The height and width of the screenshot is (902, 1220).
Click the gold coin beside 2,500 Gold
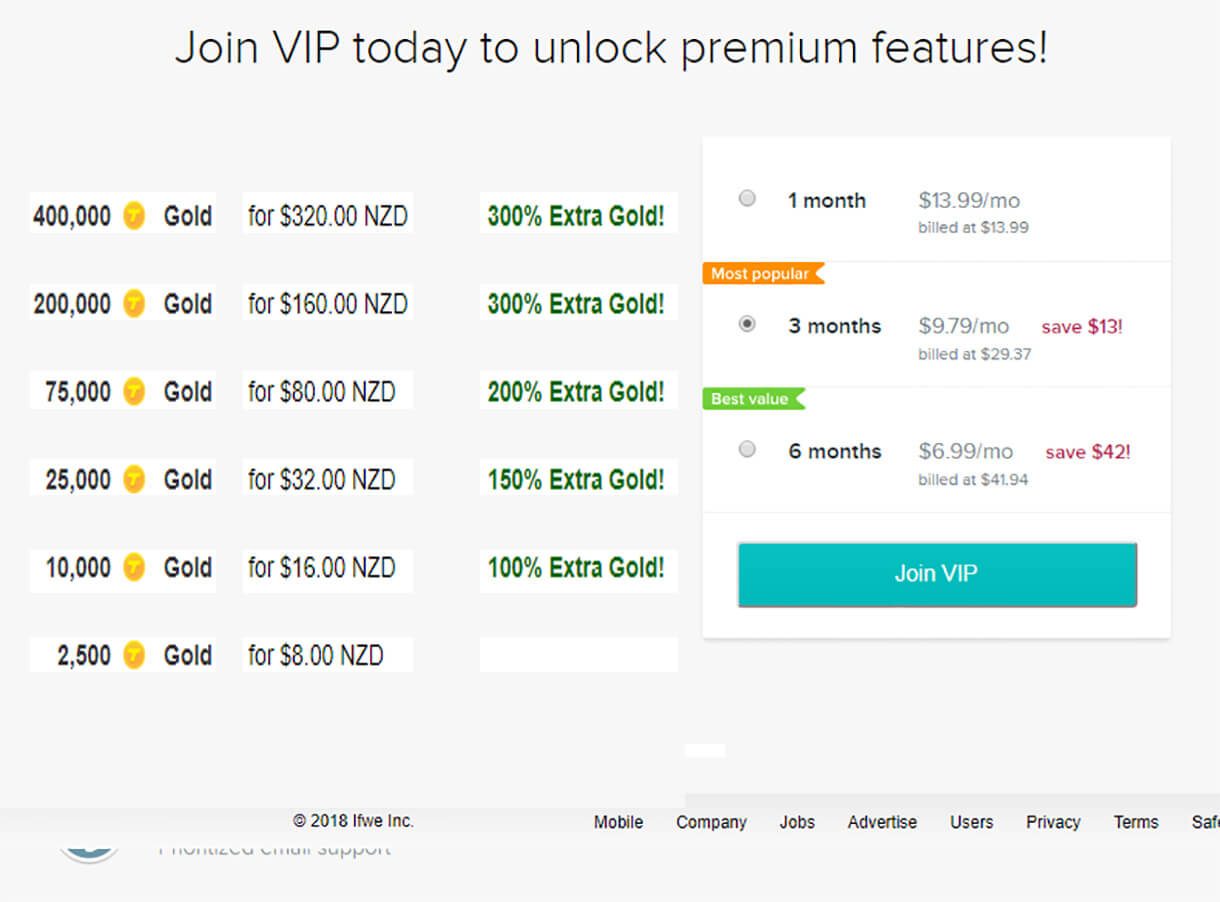[134, 655]
